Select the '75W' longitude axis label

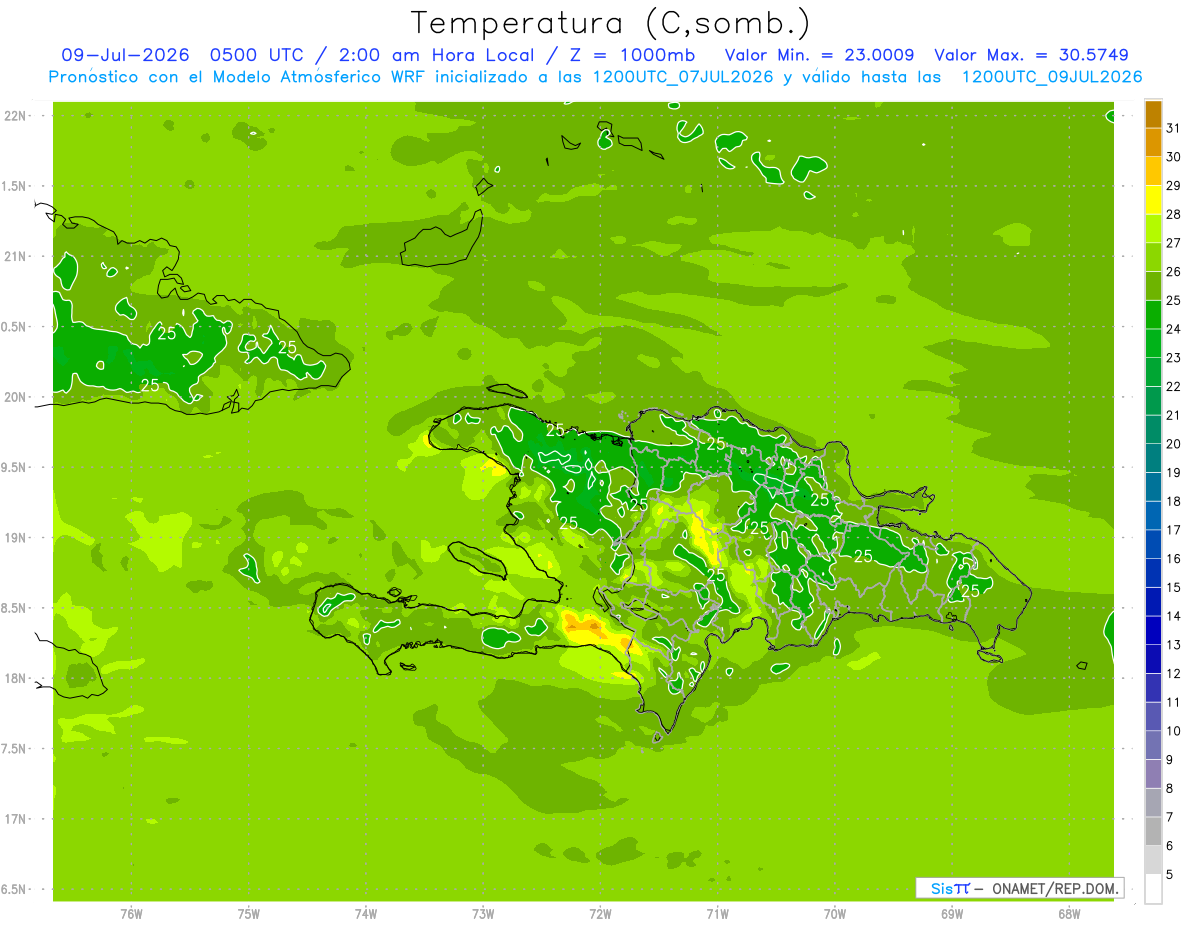(x=249, y=913)
